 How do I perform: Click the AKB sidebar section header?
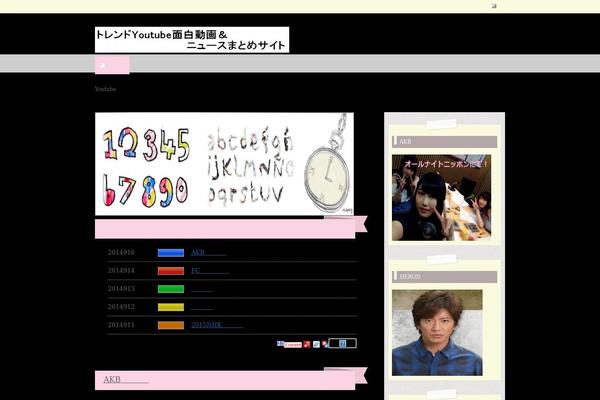click(445, 142)
